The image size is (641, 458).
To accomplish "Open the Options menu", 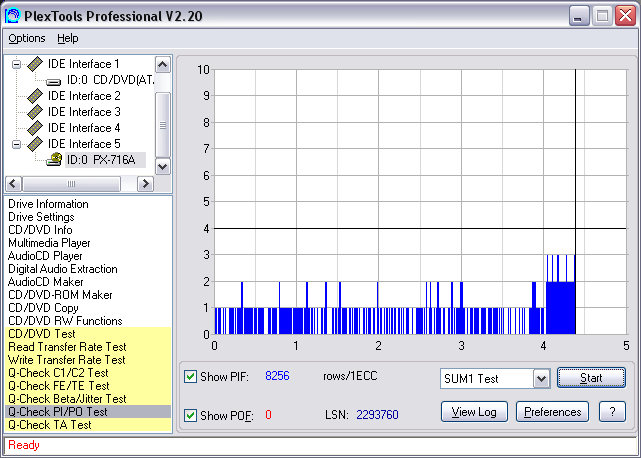I will pos(27,38).
